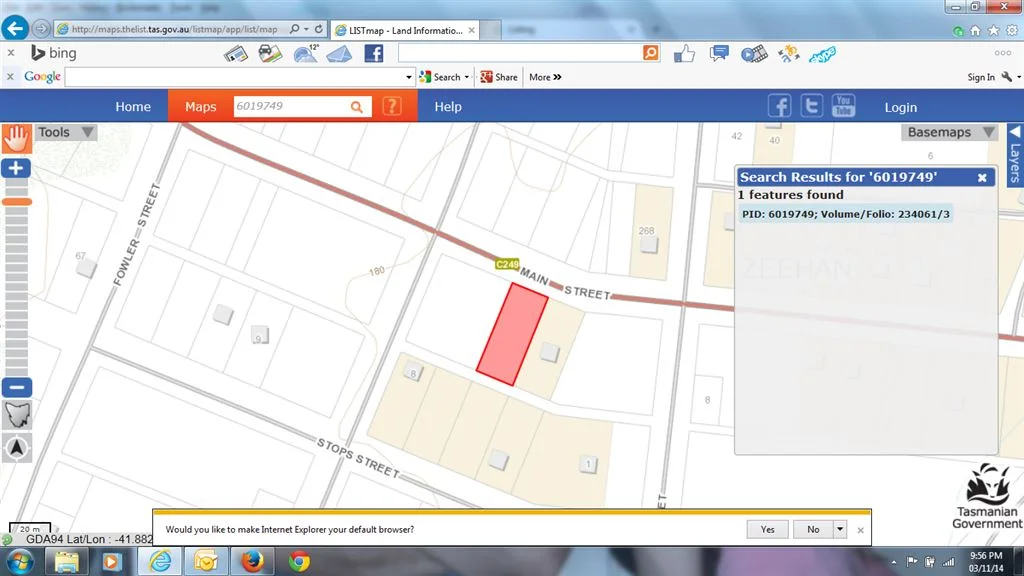This screenshot has height=576, width=1024.
Task: Open the Help menu
Action: 446,105
